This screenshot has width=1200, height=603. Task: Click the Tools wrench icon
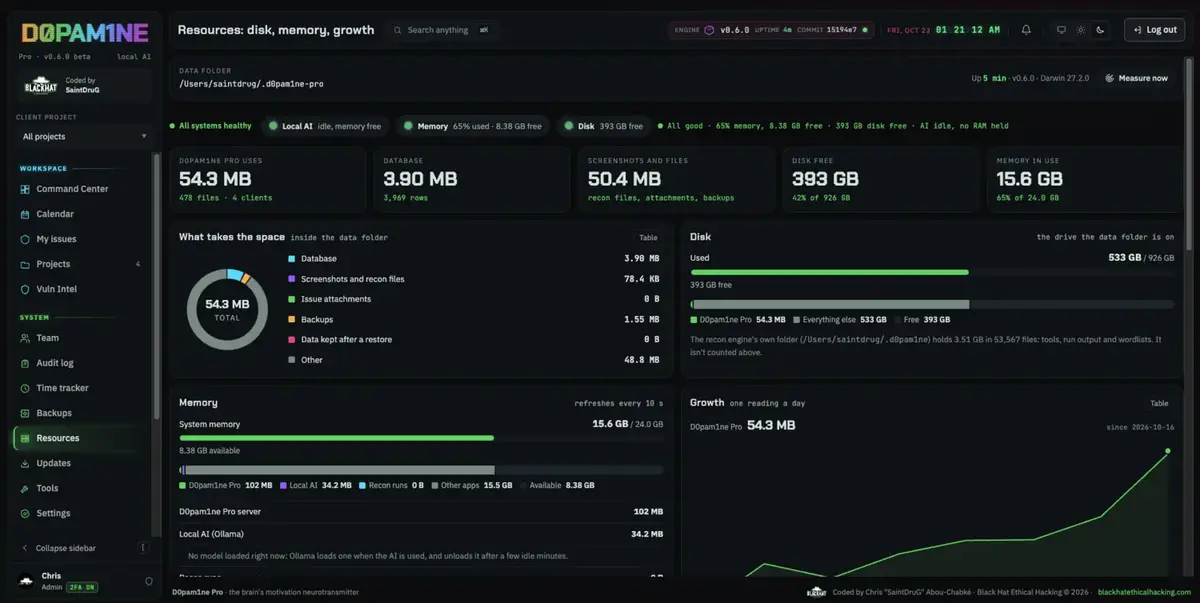click(x=26, y=488)
